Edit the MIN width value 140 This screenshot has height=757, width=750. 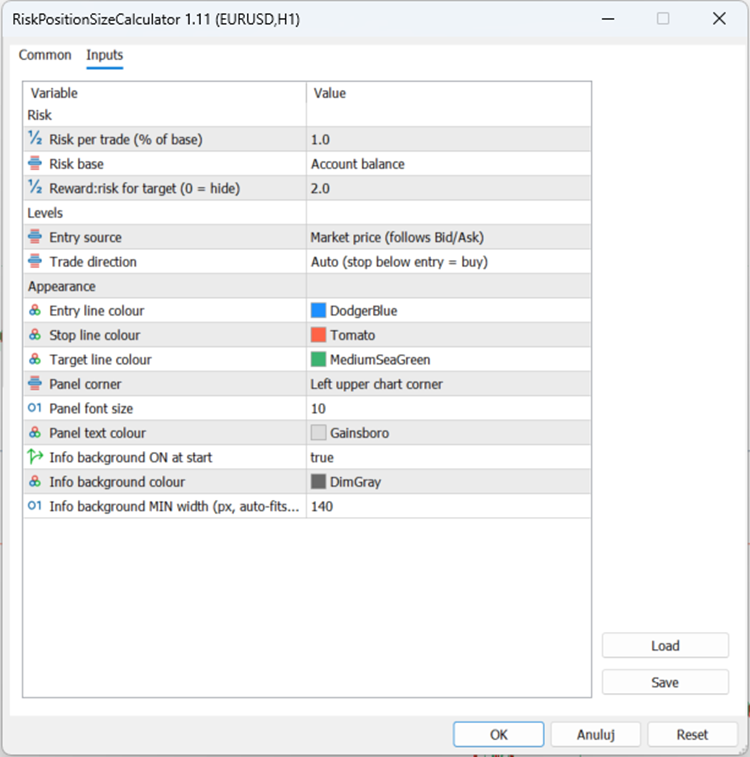448,506
